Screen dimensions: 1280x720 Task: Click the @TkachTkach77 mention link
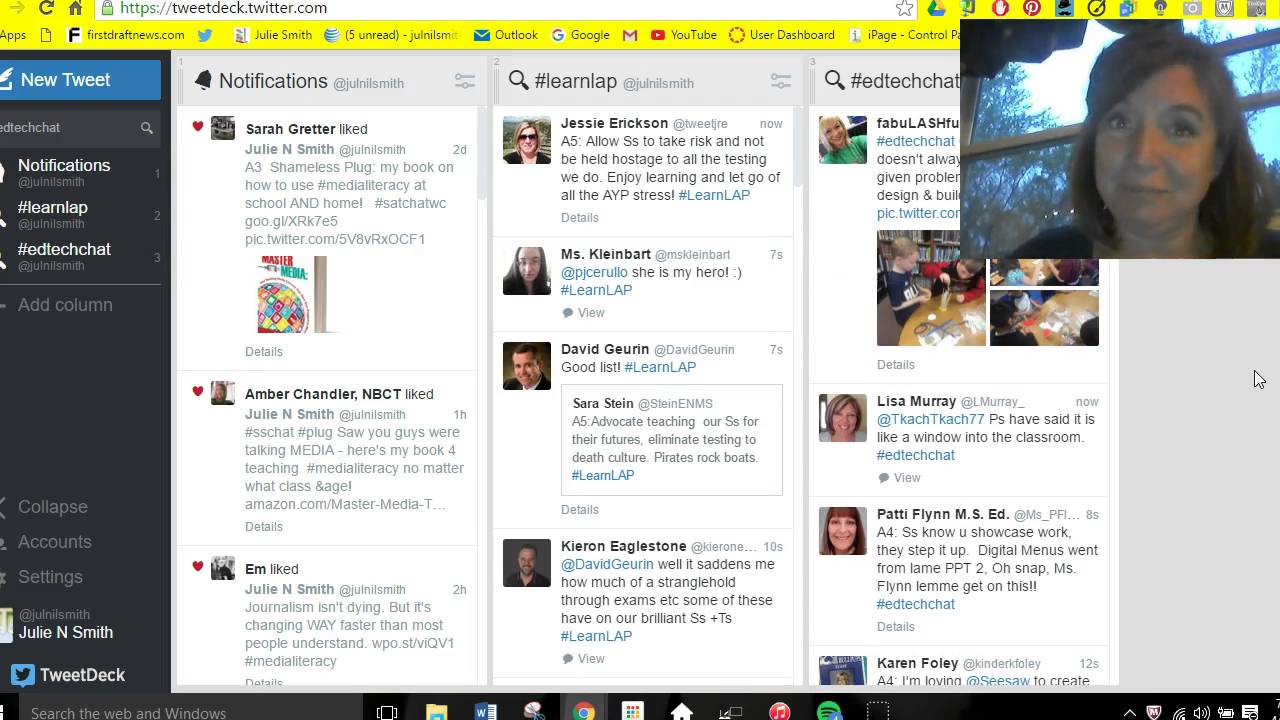coord(931,419)
